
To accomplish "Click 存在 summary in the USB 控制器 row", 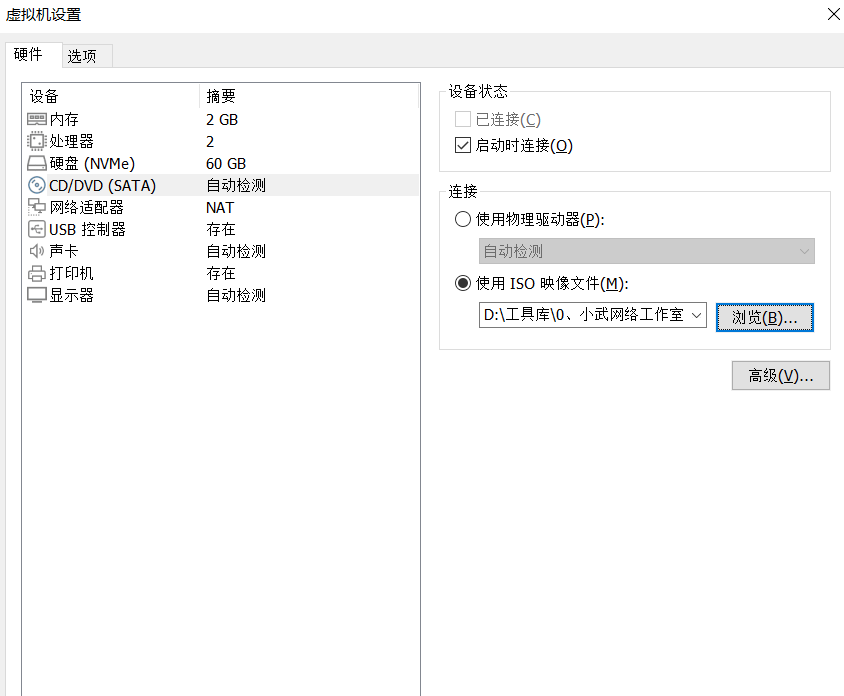I will (221, 230).
